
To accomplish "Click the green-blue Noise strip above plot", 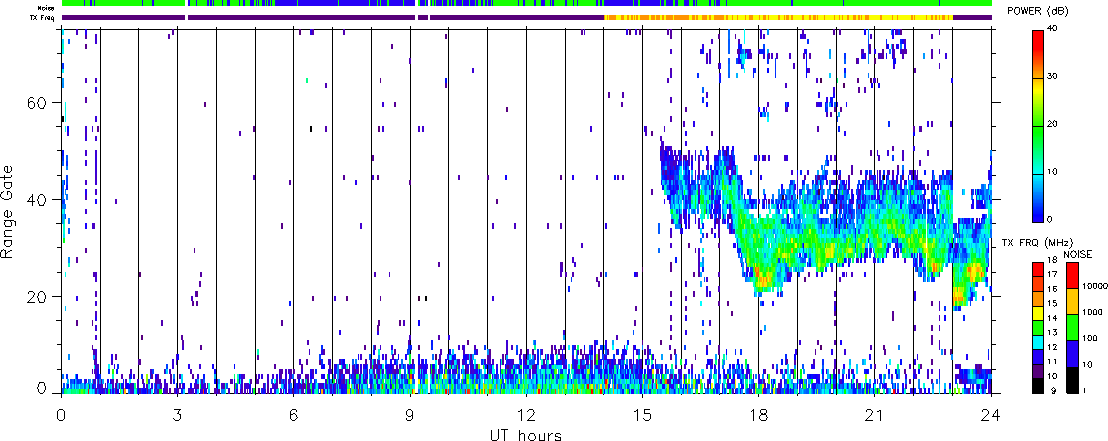I will pos(527,4).
